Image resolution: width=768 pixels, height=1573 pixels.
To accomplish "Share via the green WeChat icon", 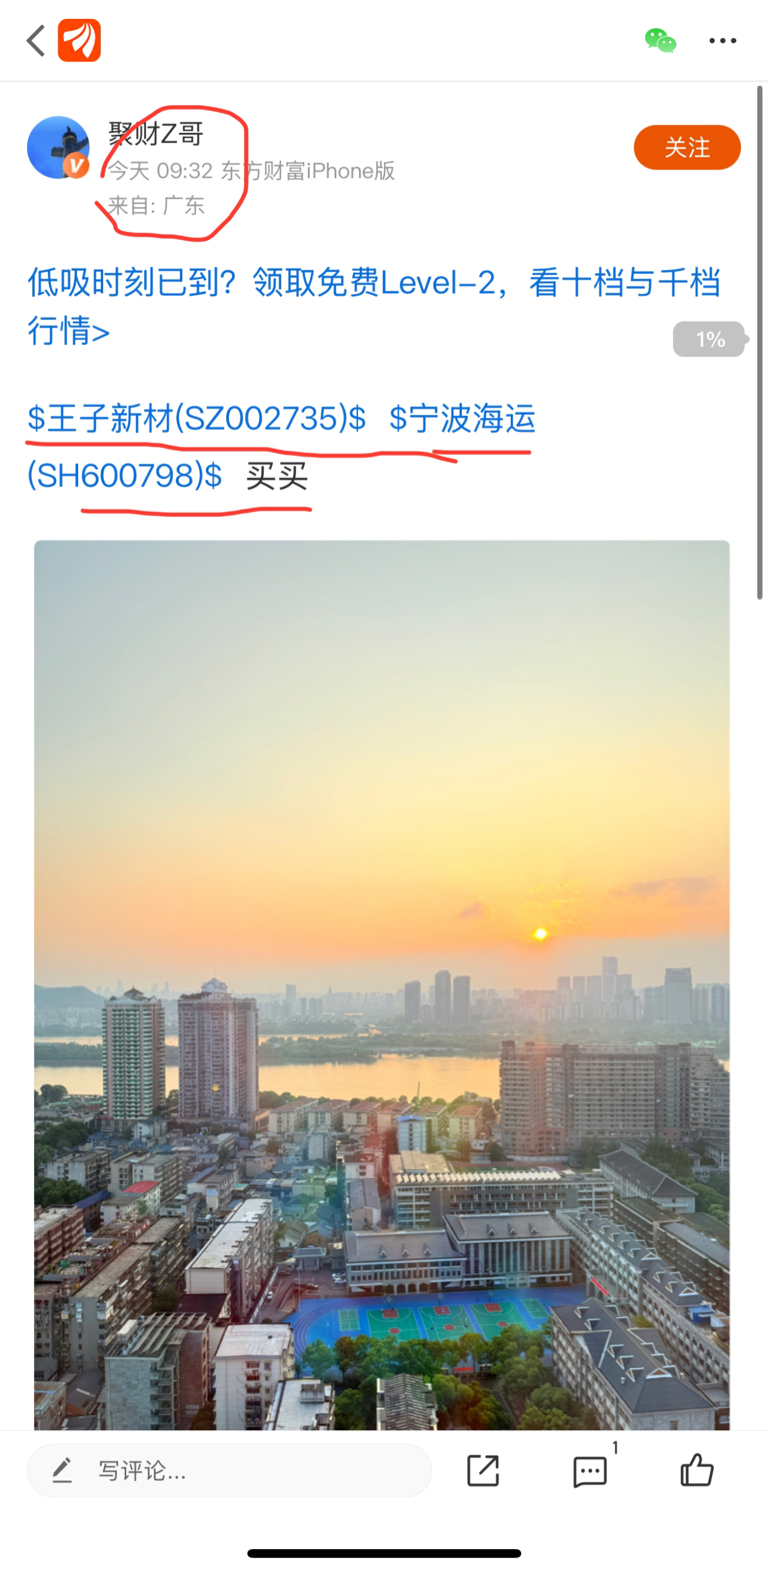I will tap(660, 41).
